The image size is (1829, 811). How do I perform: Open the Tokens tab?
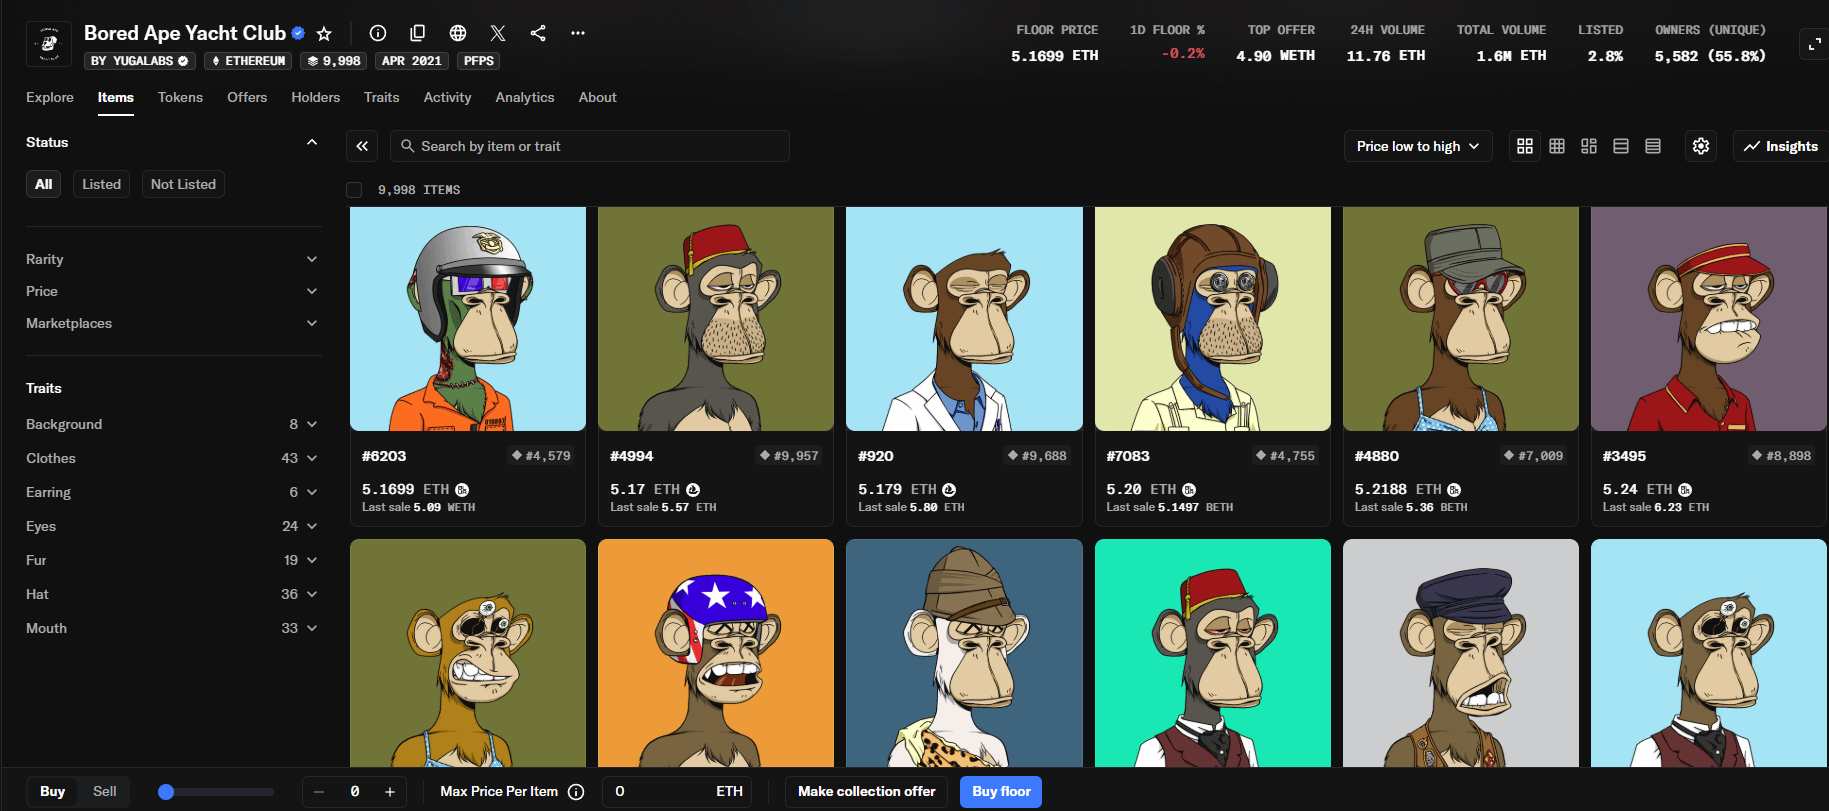coord(180,97)
